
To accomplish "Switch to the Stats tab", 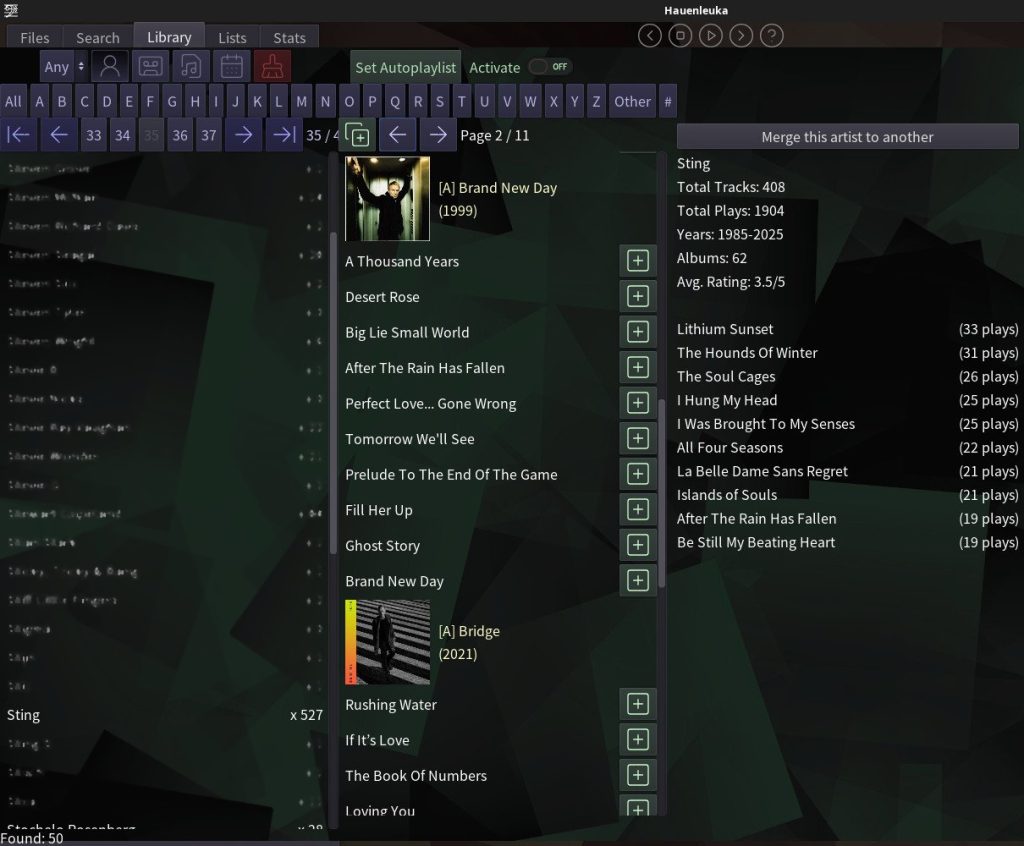I will 289,38.
